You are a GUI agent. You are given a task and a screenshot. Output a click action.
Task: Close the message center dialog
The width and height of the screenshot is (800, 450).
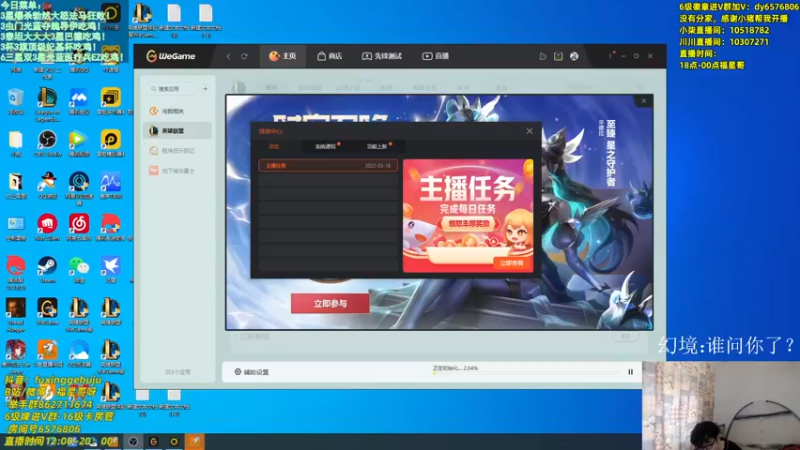(x=529, y=131)
